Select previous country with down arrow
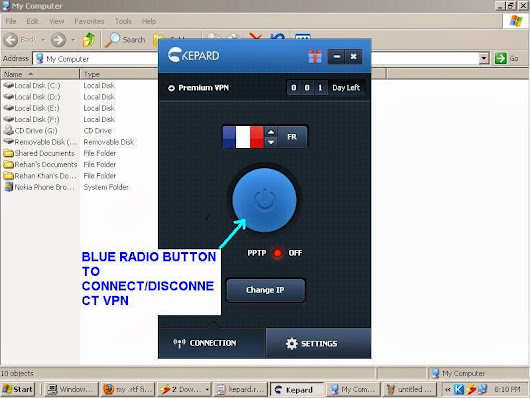This screenshot has width=530, height=398. click(x=271, y=142)
